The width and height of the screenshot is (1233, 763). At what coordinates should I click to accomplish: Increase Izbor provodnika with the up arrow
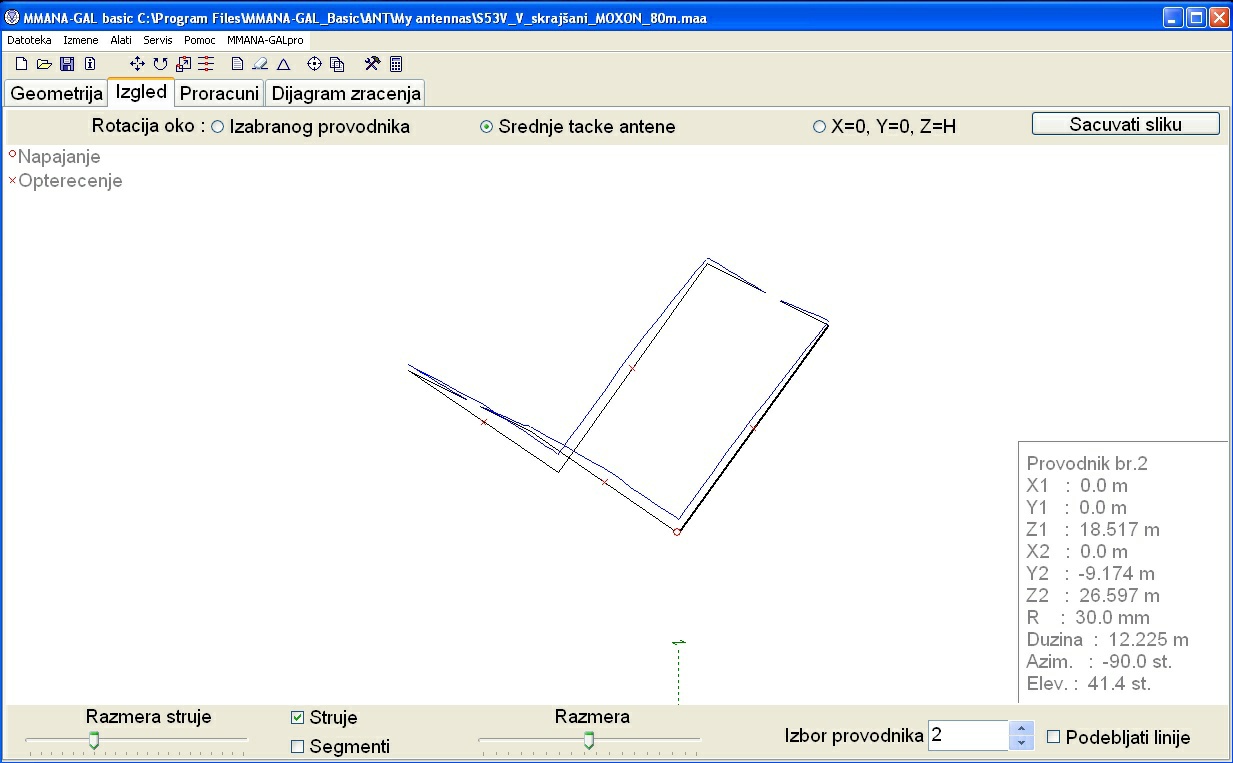tap(1021, 728)
